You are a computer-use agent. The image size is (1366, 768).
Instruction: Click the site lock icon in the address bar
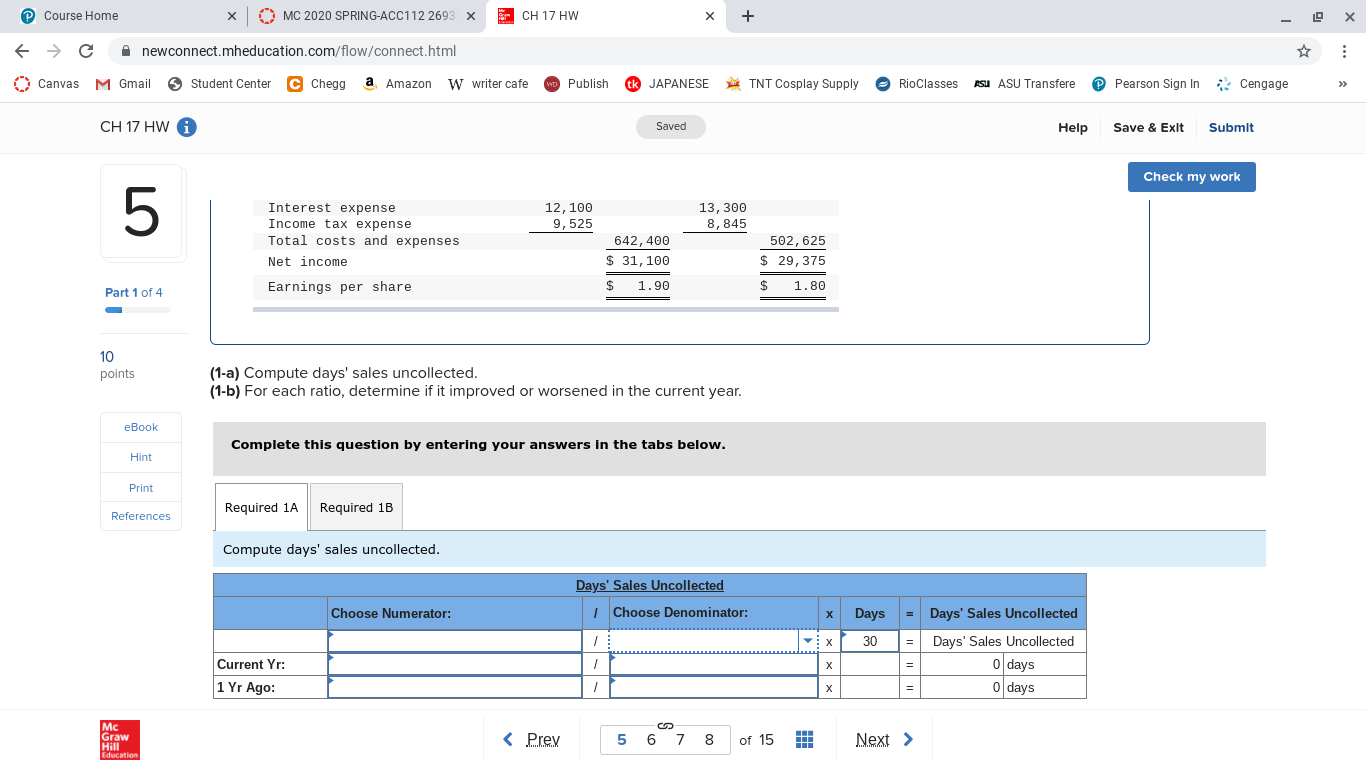[x=126, y=51]
